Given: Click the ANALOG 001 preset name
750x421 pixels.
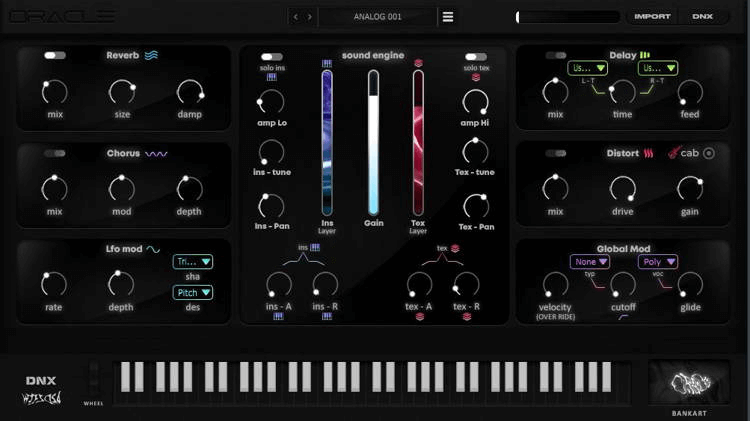Looking at the screenshot, I should (x=377, y=17).
